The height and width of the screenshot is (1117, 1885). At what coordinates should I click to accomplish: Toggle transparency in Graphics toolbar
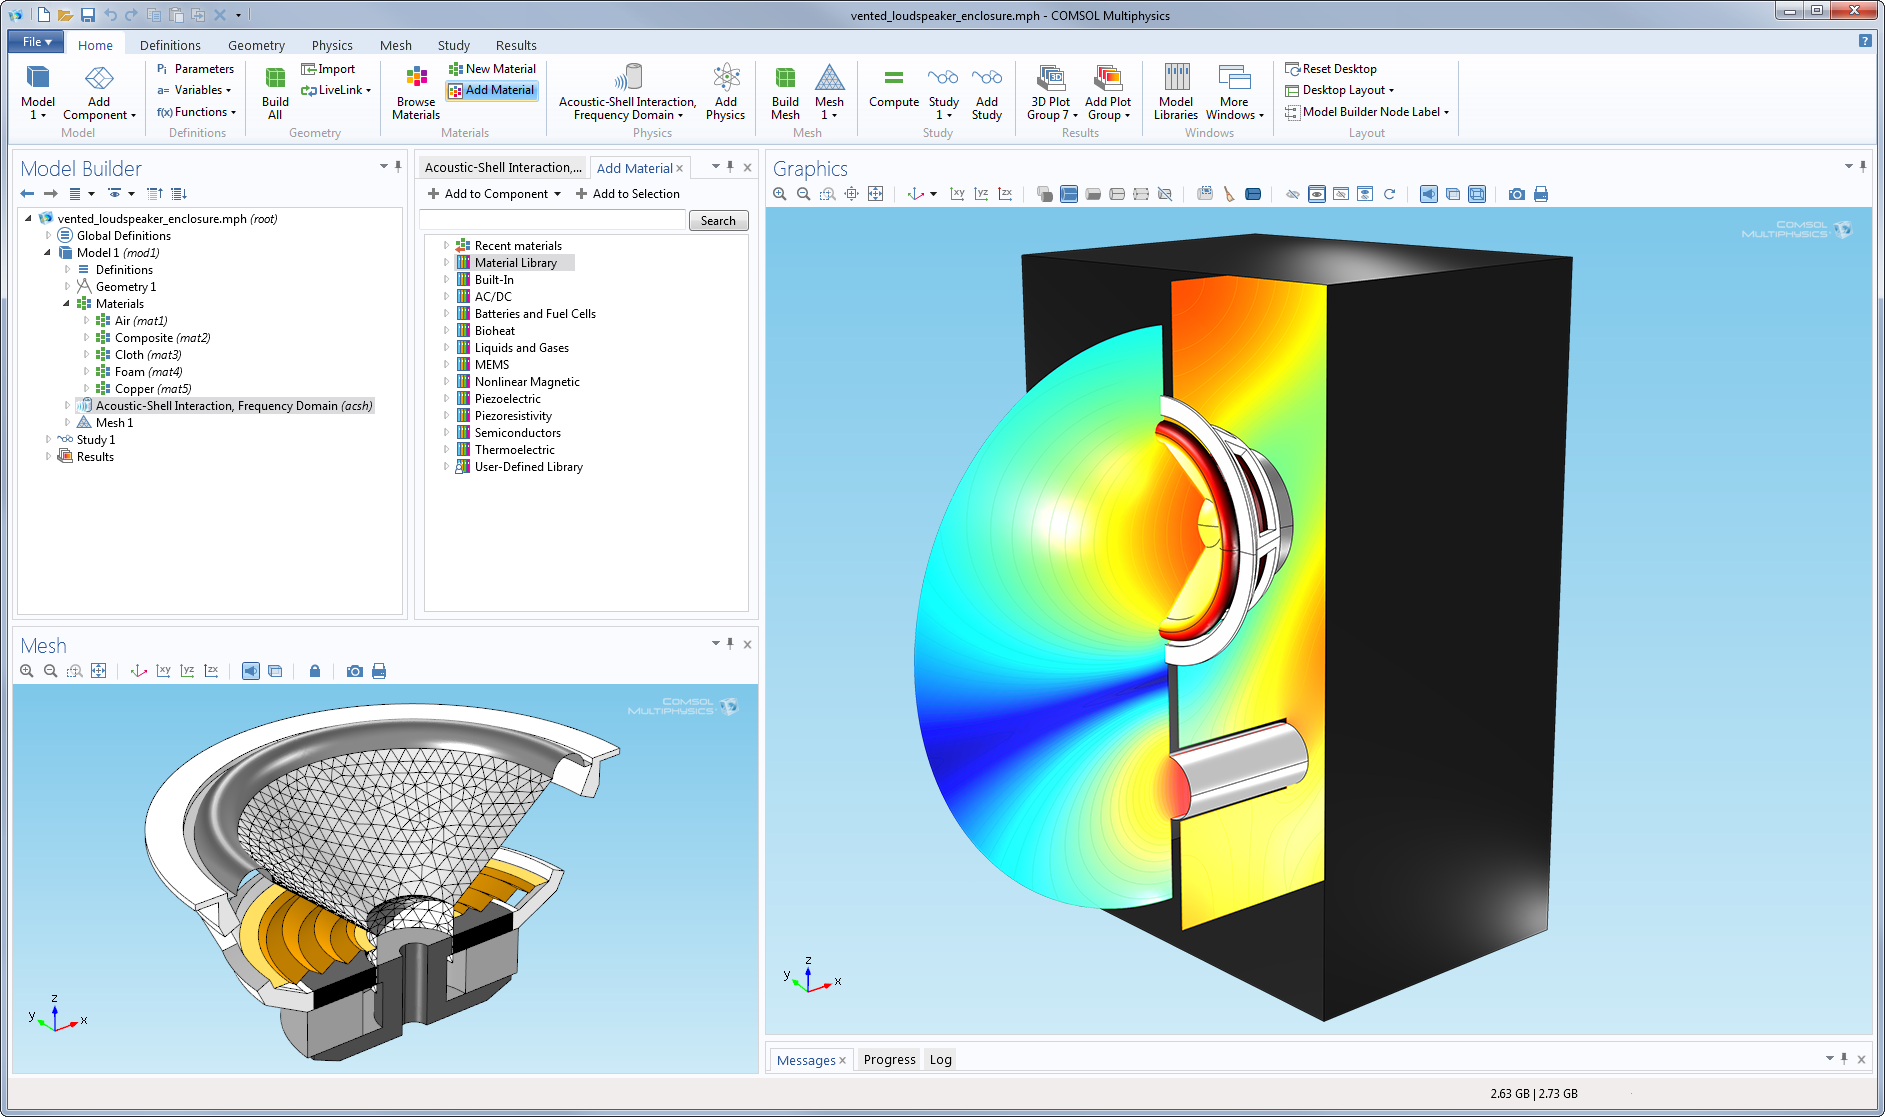(x=1453, y=194)
